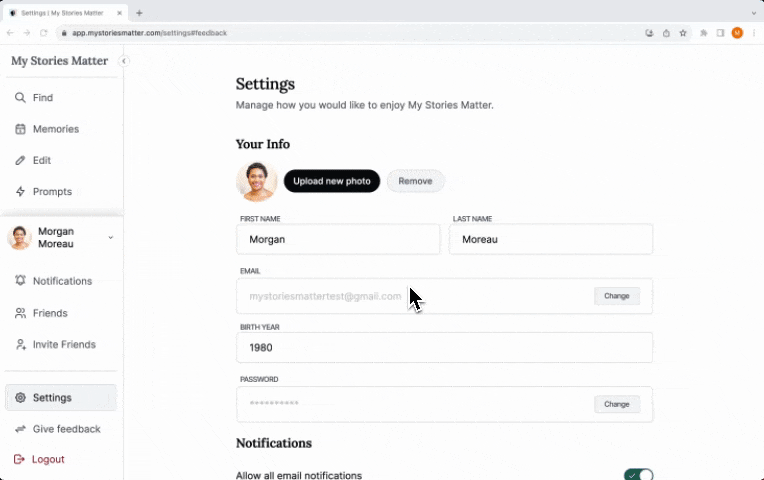Click the Prompts lightning bolt icon
The width and height of the screenshot is (764, 480).
coord(20,192)
